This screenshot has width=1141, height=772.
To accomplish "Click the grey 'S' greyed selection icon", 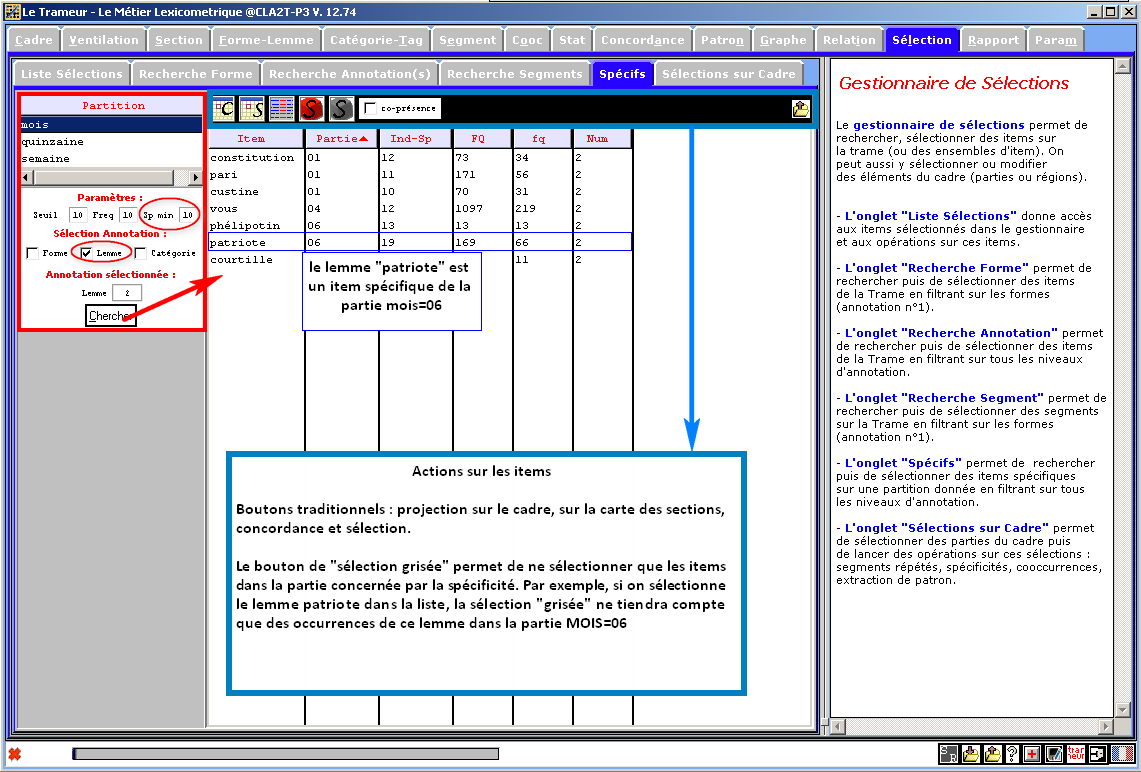I will pyautogui.click(x=341, y=109).
